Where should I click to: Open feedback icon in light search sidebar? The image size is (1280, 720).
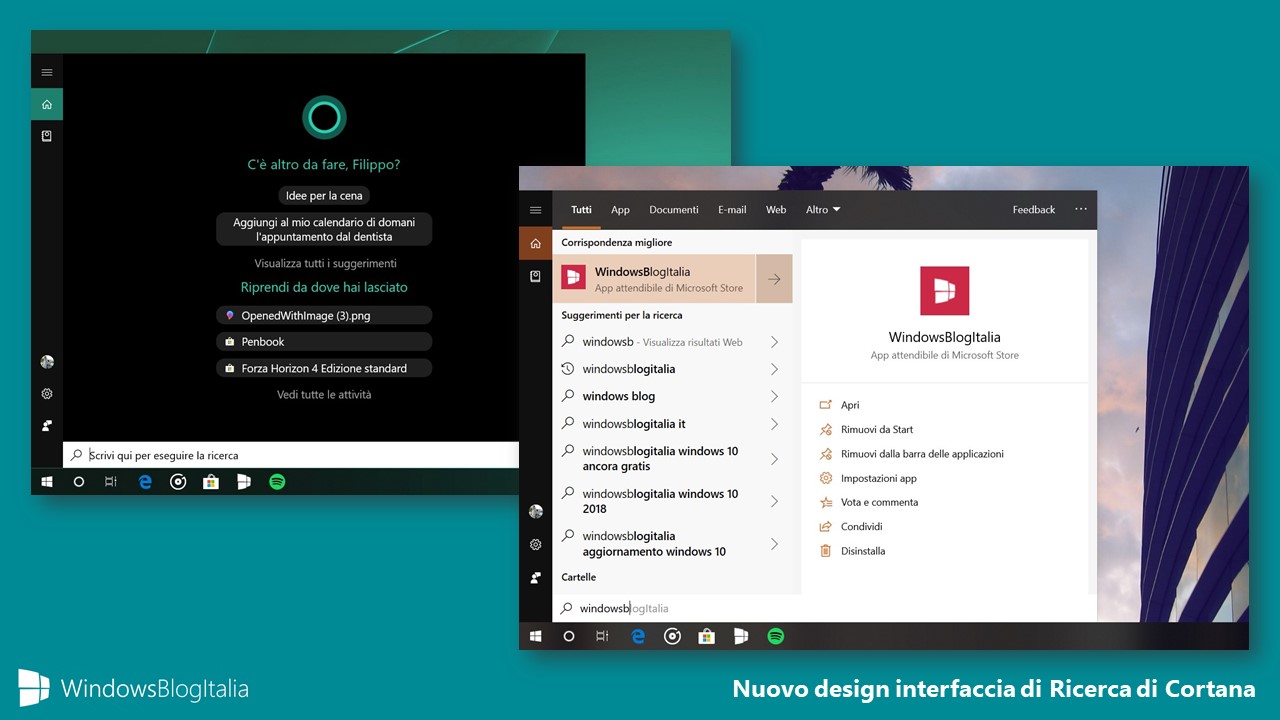536,577
